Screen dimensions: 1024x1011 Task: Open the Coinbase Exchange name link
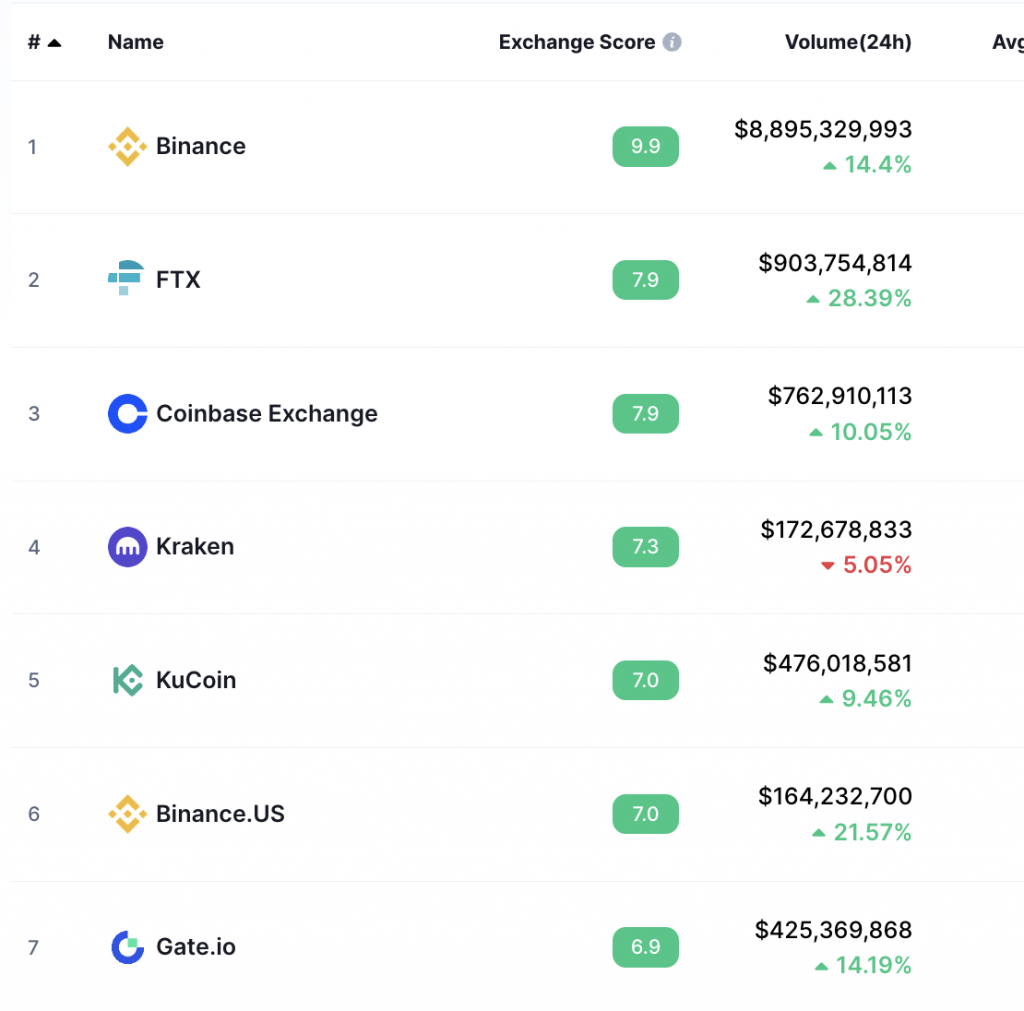click(x=267, y=413)
